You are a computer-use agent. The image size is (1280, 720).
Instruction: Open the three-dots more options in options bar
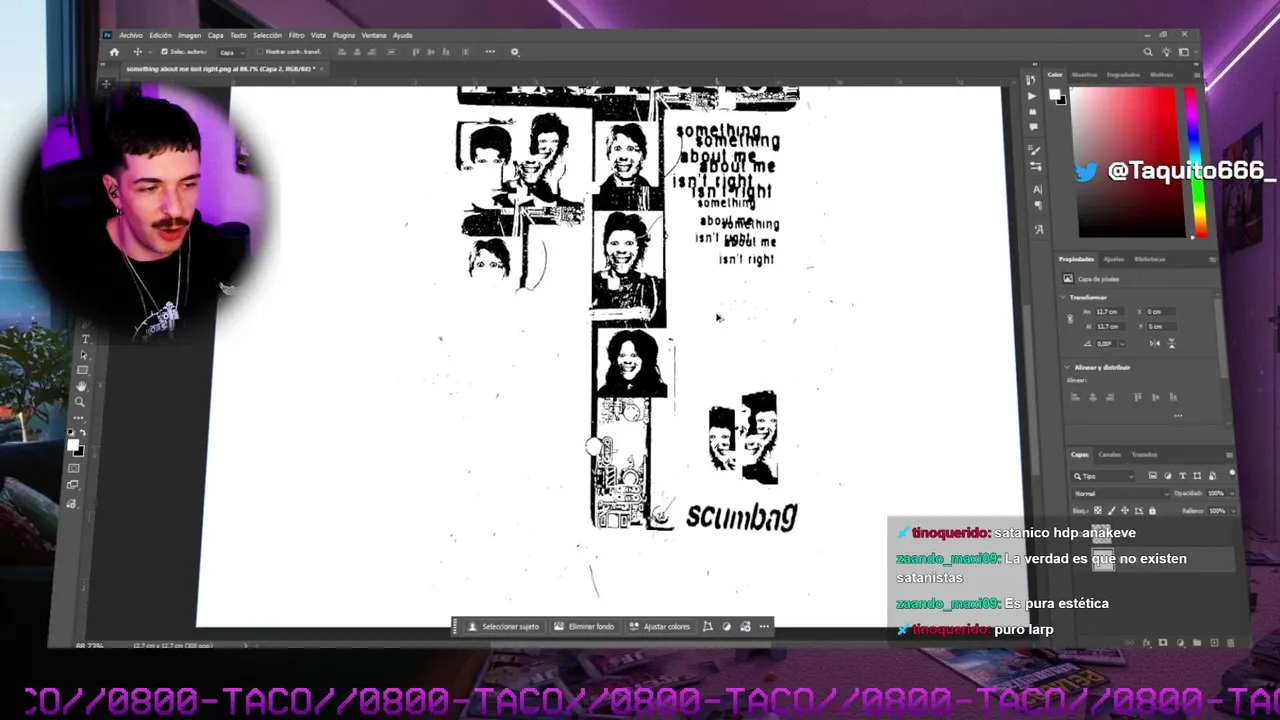point(490,52)
